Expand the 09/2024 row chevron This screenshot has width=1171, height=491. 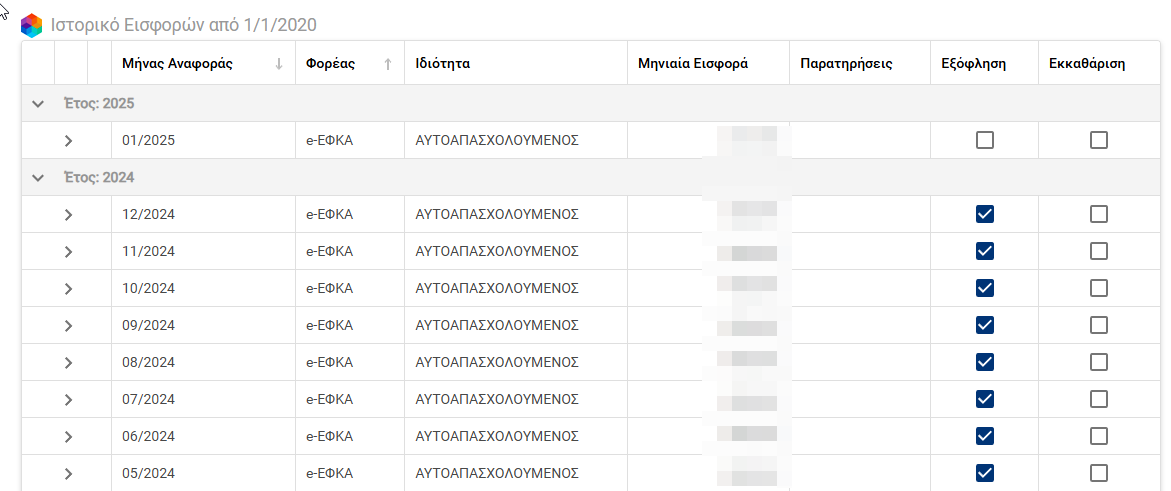pos(68,325)
